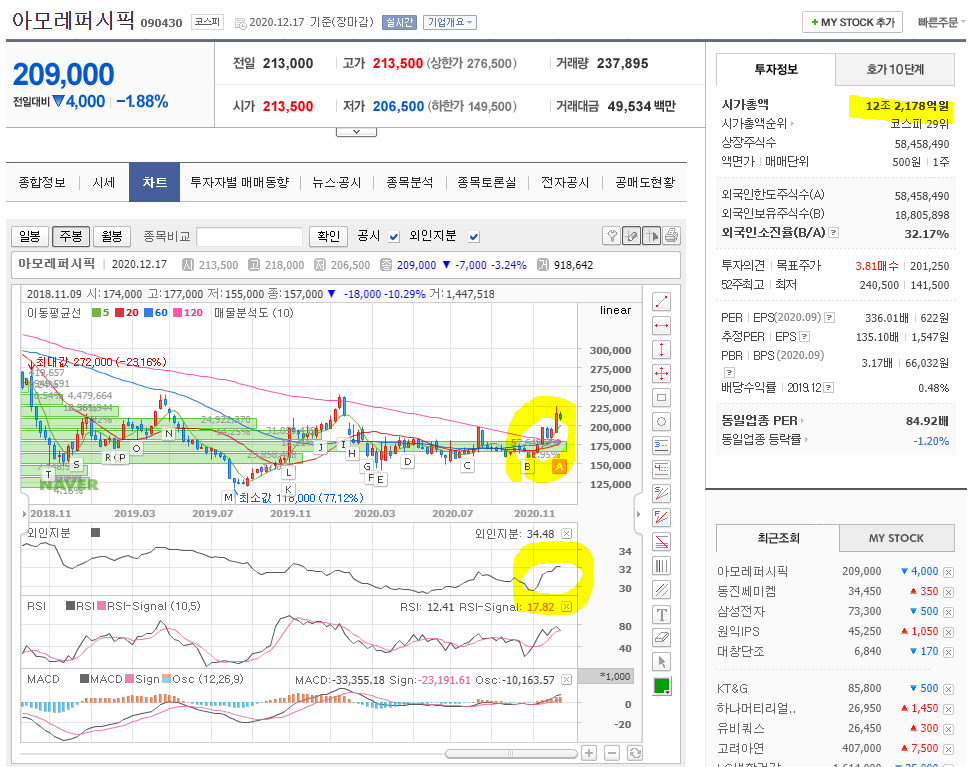Open KT&G in recent list
Viewport: 978px width, 767px height.
click(x=732, y=689)
